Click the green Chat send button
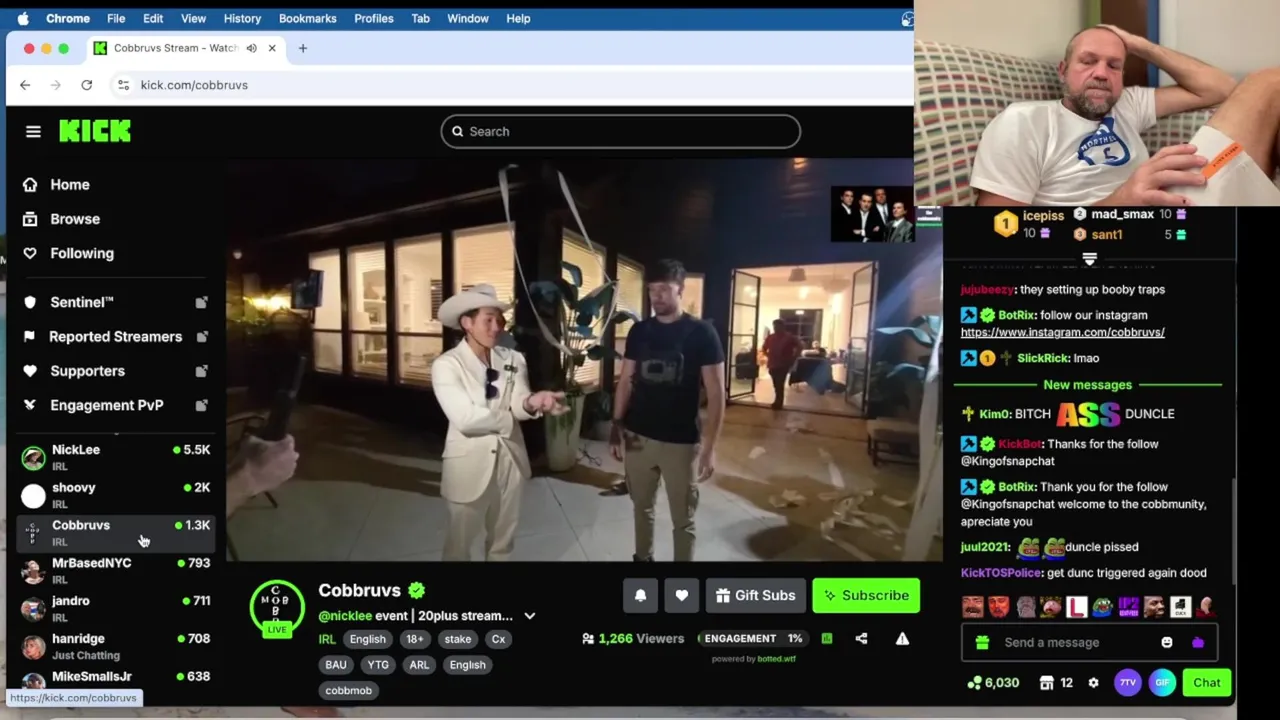This screenshot has width=1280, height=720. pyautogui.click(x=1207, y=682)
